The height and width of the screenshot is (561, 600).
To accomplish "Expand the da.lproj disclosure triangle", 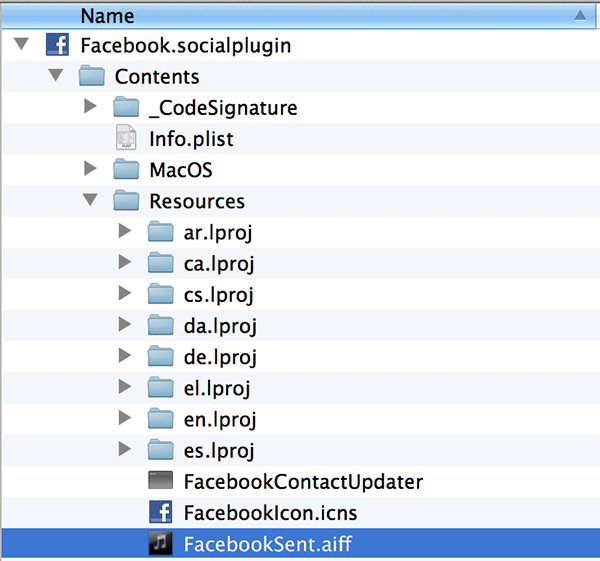I will coord(125,324).
